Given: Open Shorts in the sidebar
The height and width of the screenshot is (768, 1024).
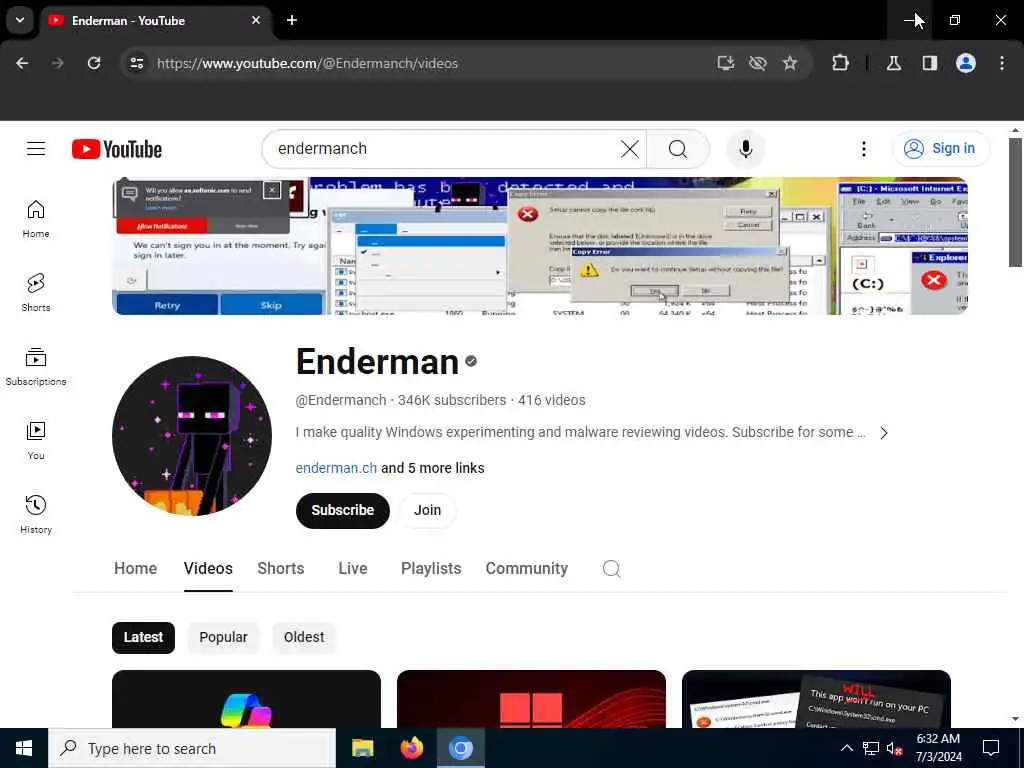Looking at the screenshot, I should pyautogui.click(x=36, y=293).
